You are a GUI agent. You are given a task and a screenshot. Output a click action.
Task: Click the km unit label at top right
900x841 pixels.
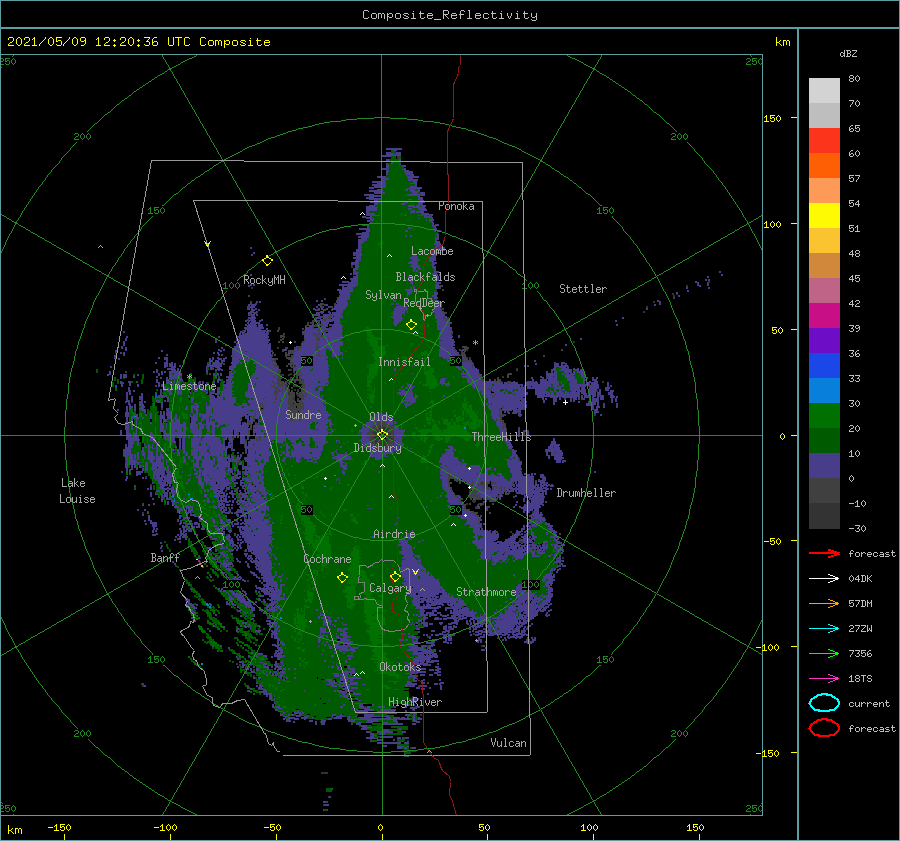point(782,42)
